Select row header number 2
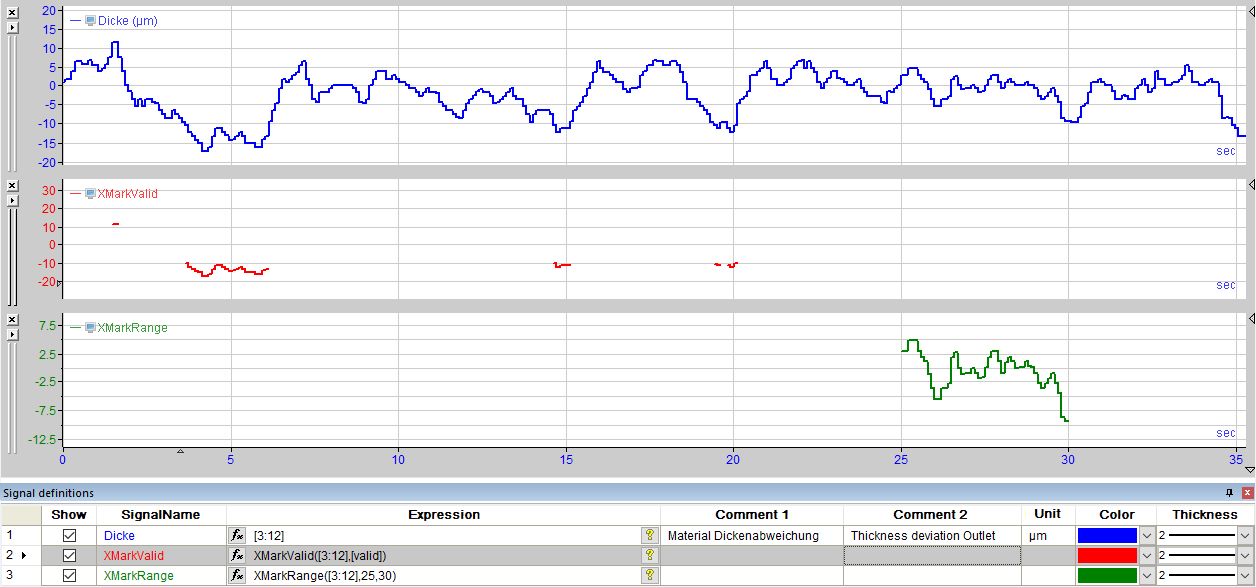The width and height of the screenshot is (1256, 587). 20,555
